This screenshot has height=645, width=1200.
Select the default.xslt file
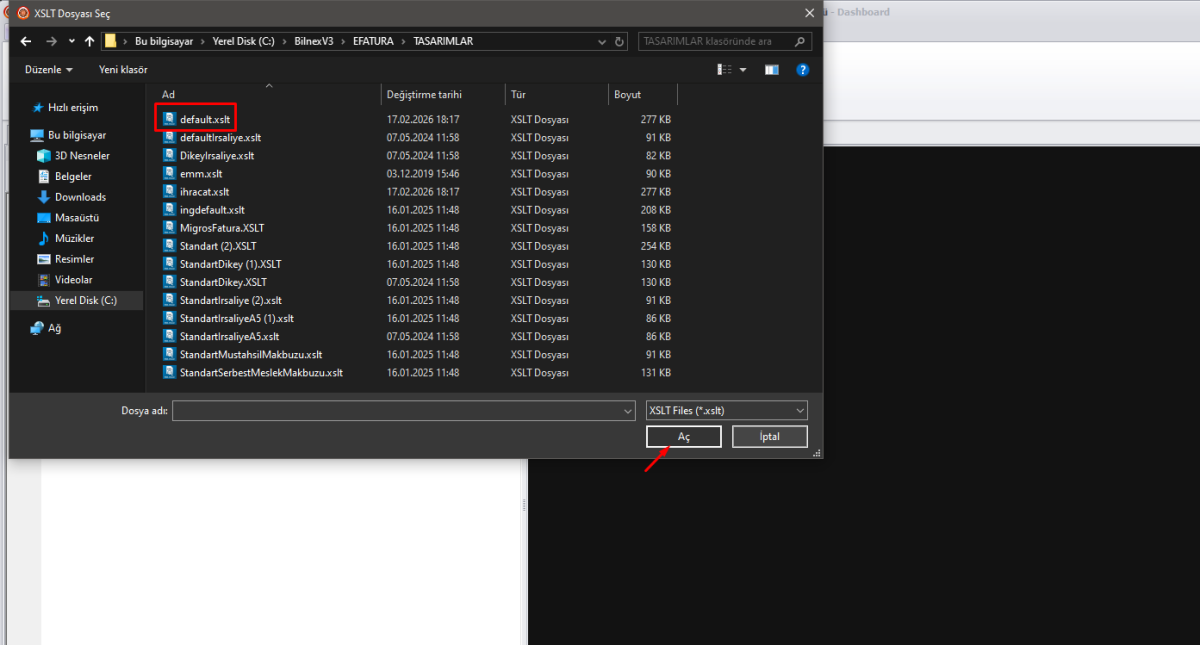tap(204, 119)
